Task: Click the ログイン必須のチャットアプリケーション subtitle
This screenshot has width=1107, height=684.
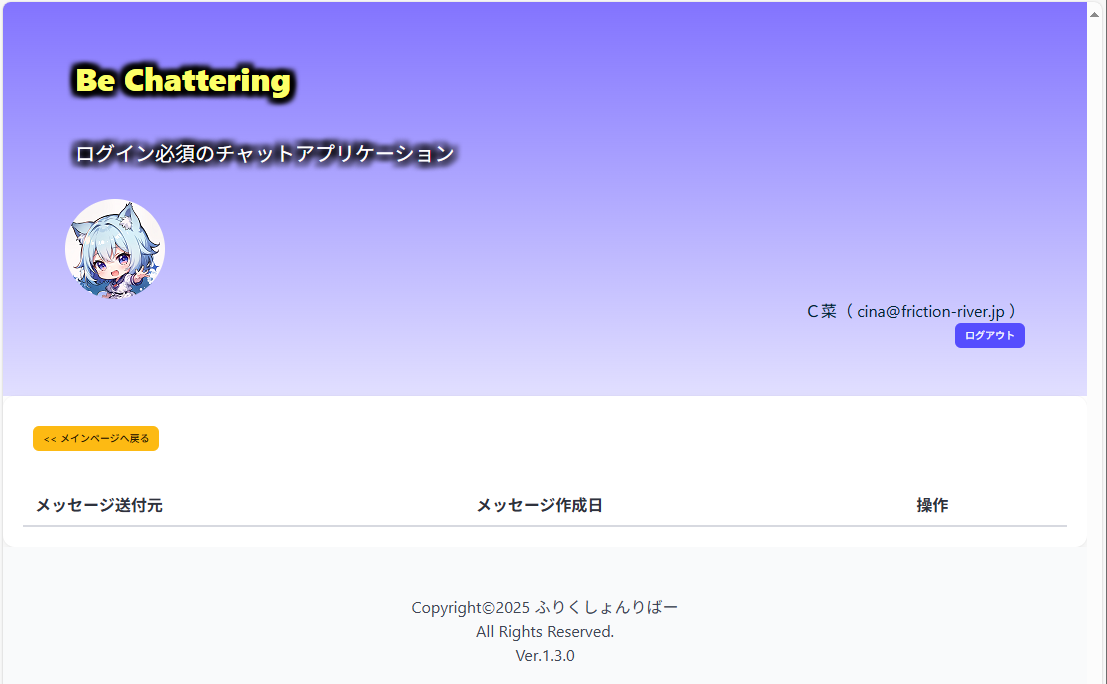Action: (265, 153)
